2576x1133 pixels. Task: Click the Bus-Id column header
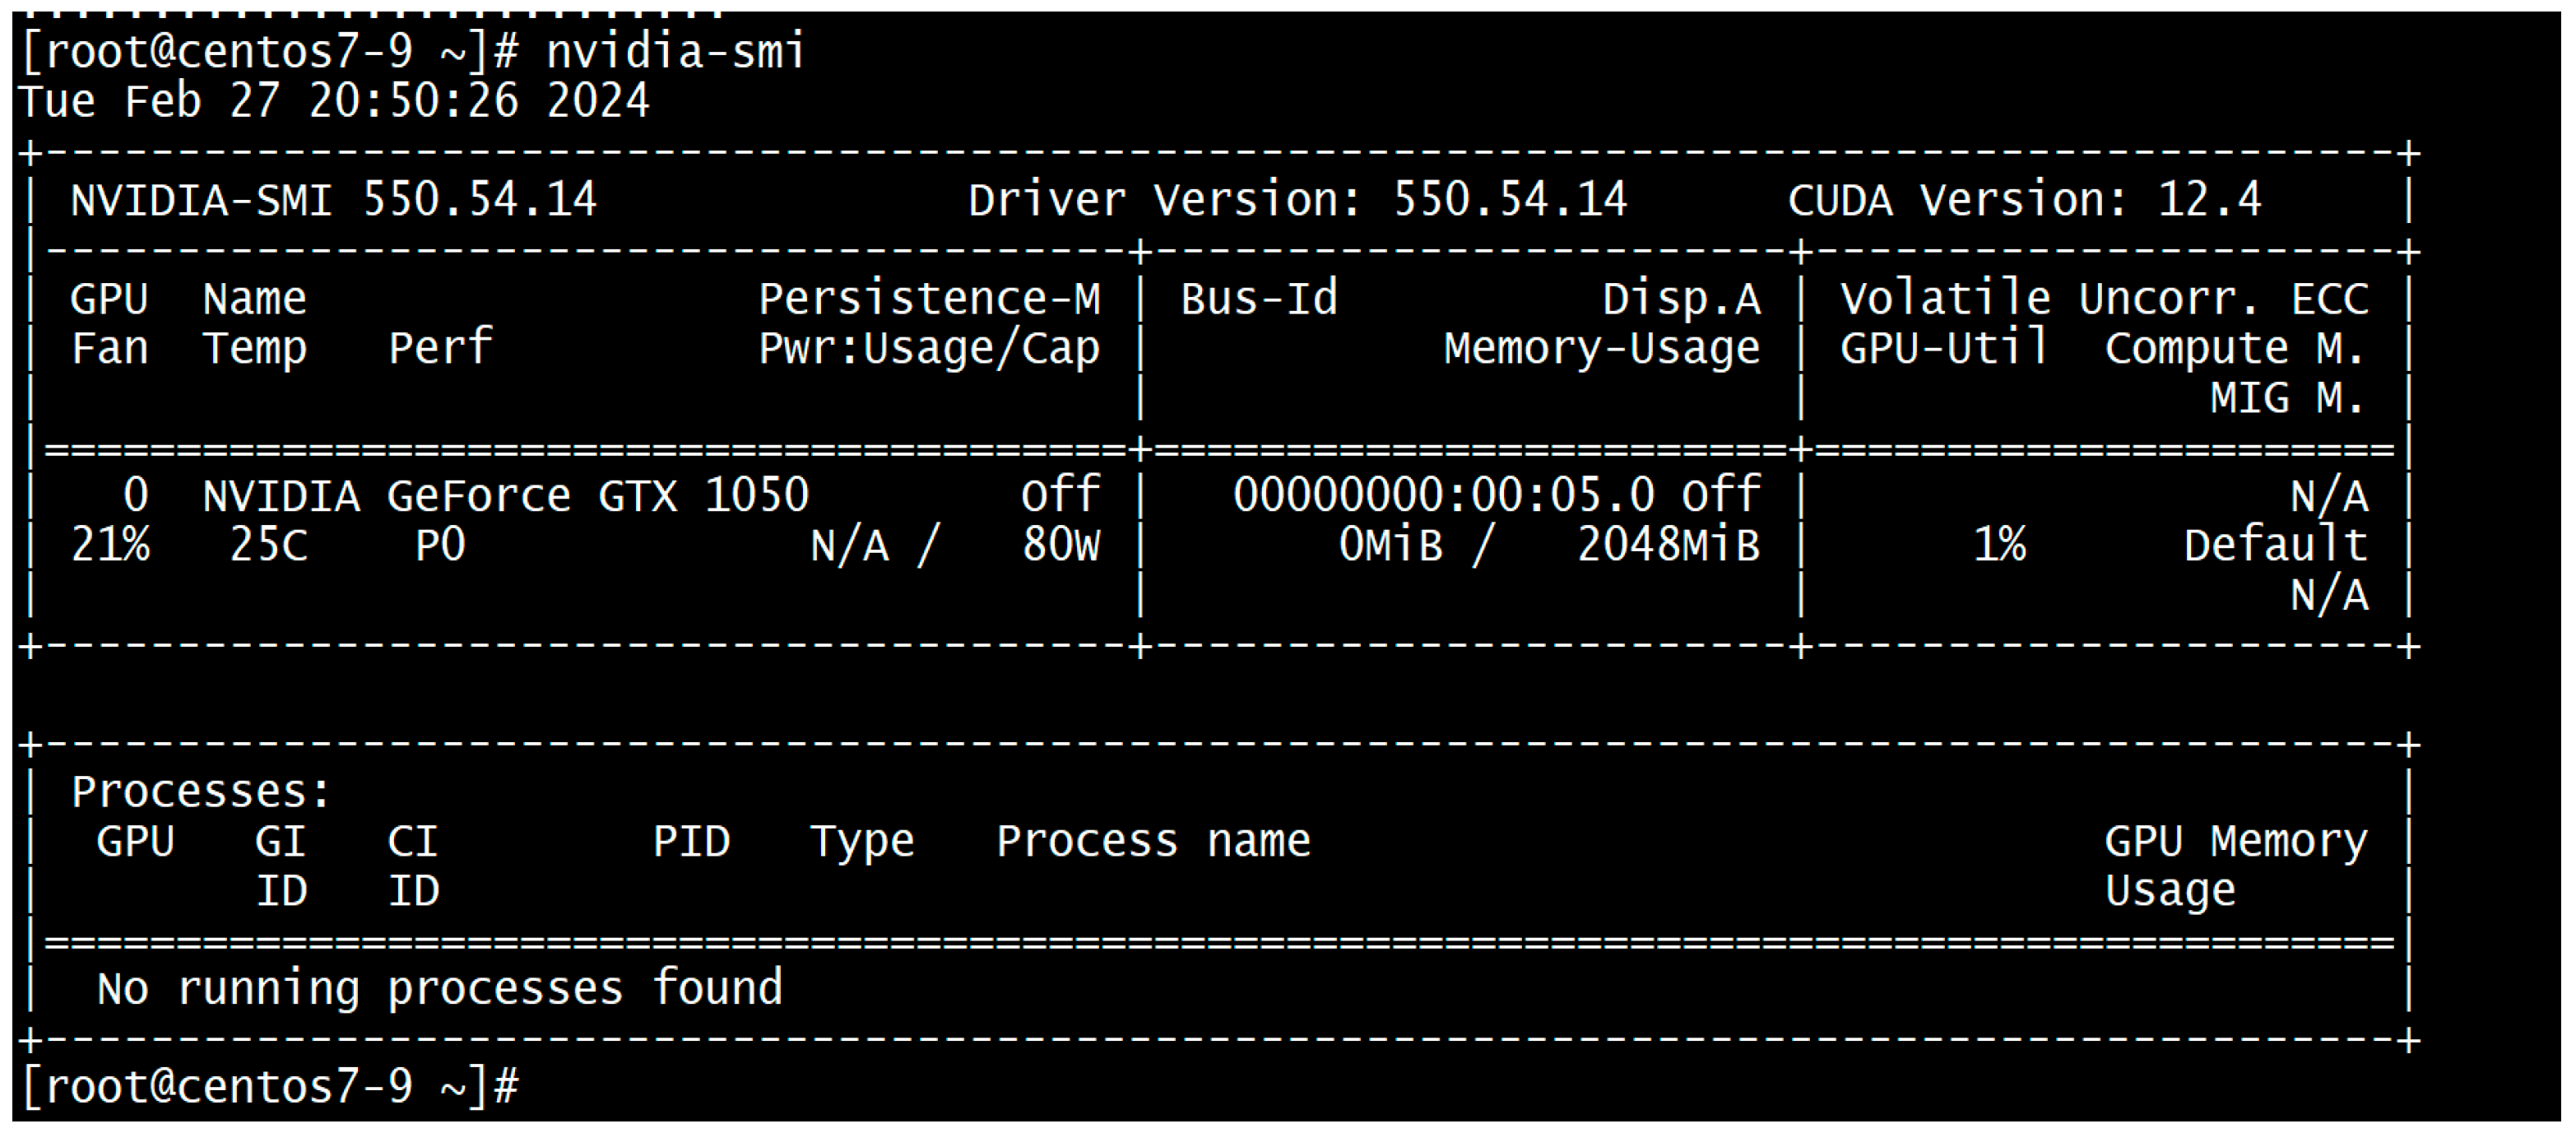pyautogui.click(x=1259, y=299)
